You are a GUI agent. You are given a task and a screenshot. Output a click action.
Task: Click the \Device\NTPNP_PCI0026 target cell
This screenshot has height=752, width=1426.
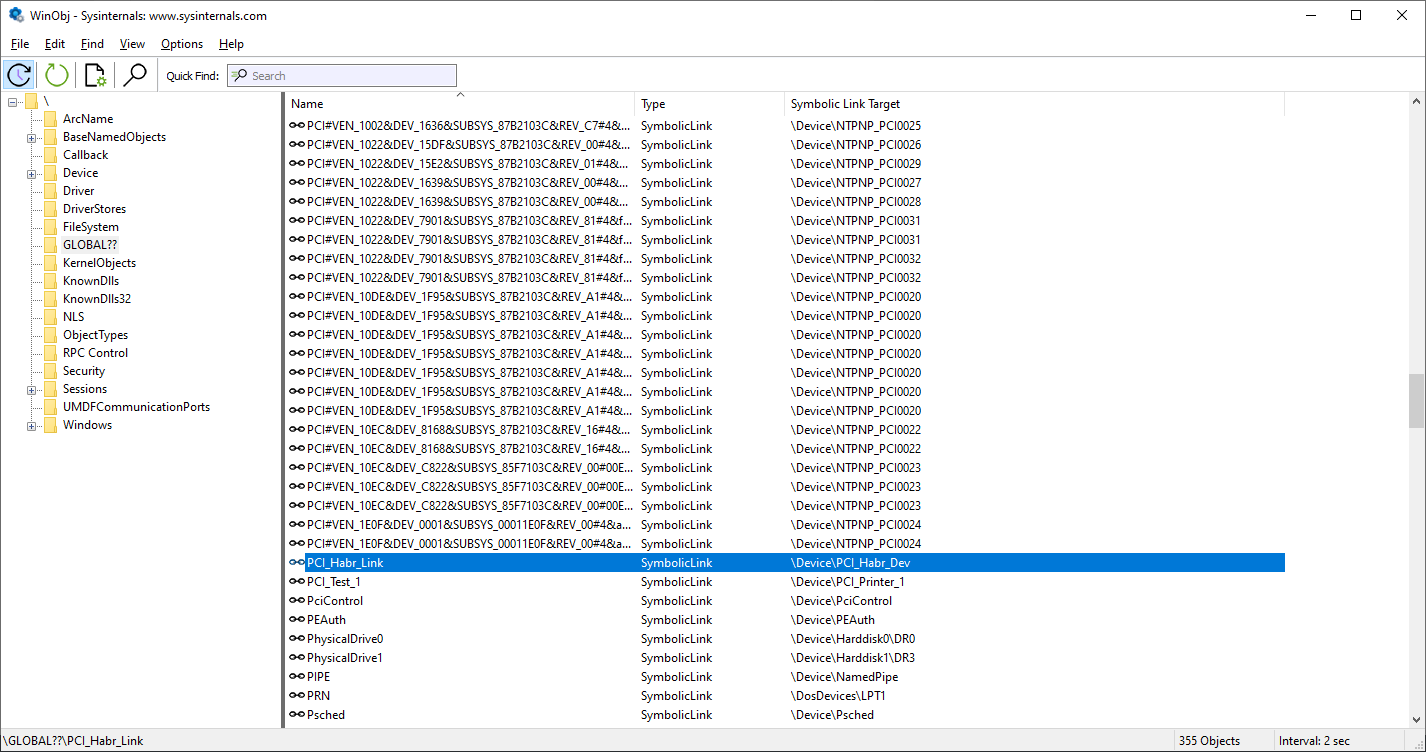[856, 145]
